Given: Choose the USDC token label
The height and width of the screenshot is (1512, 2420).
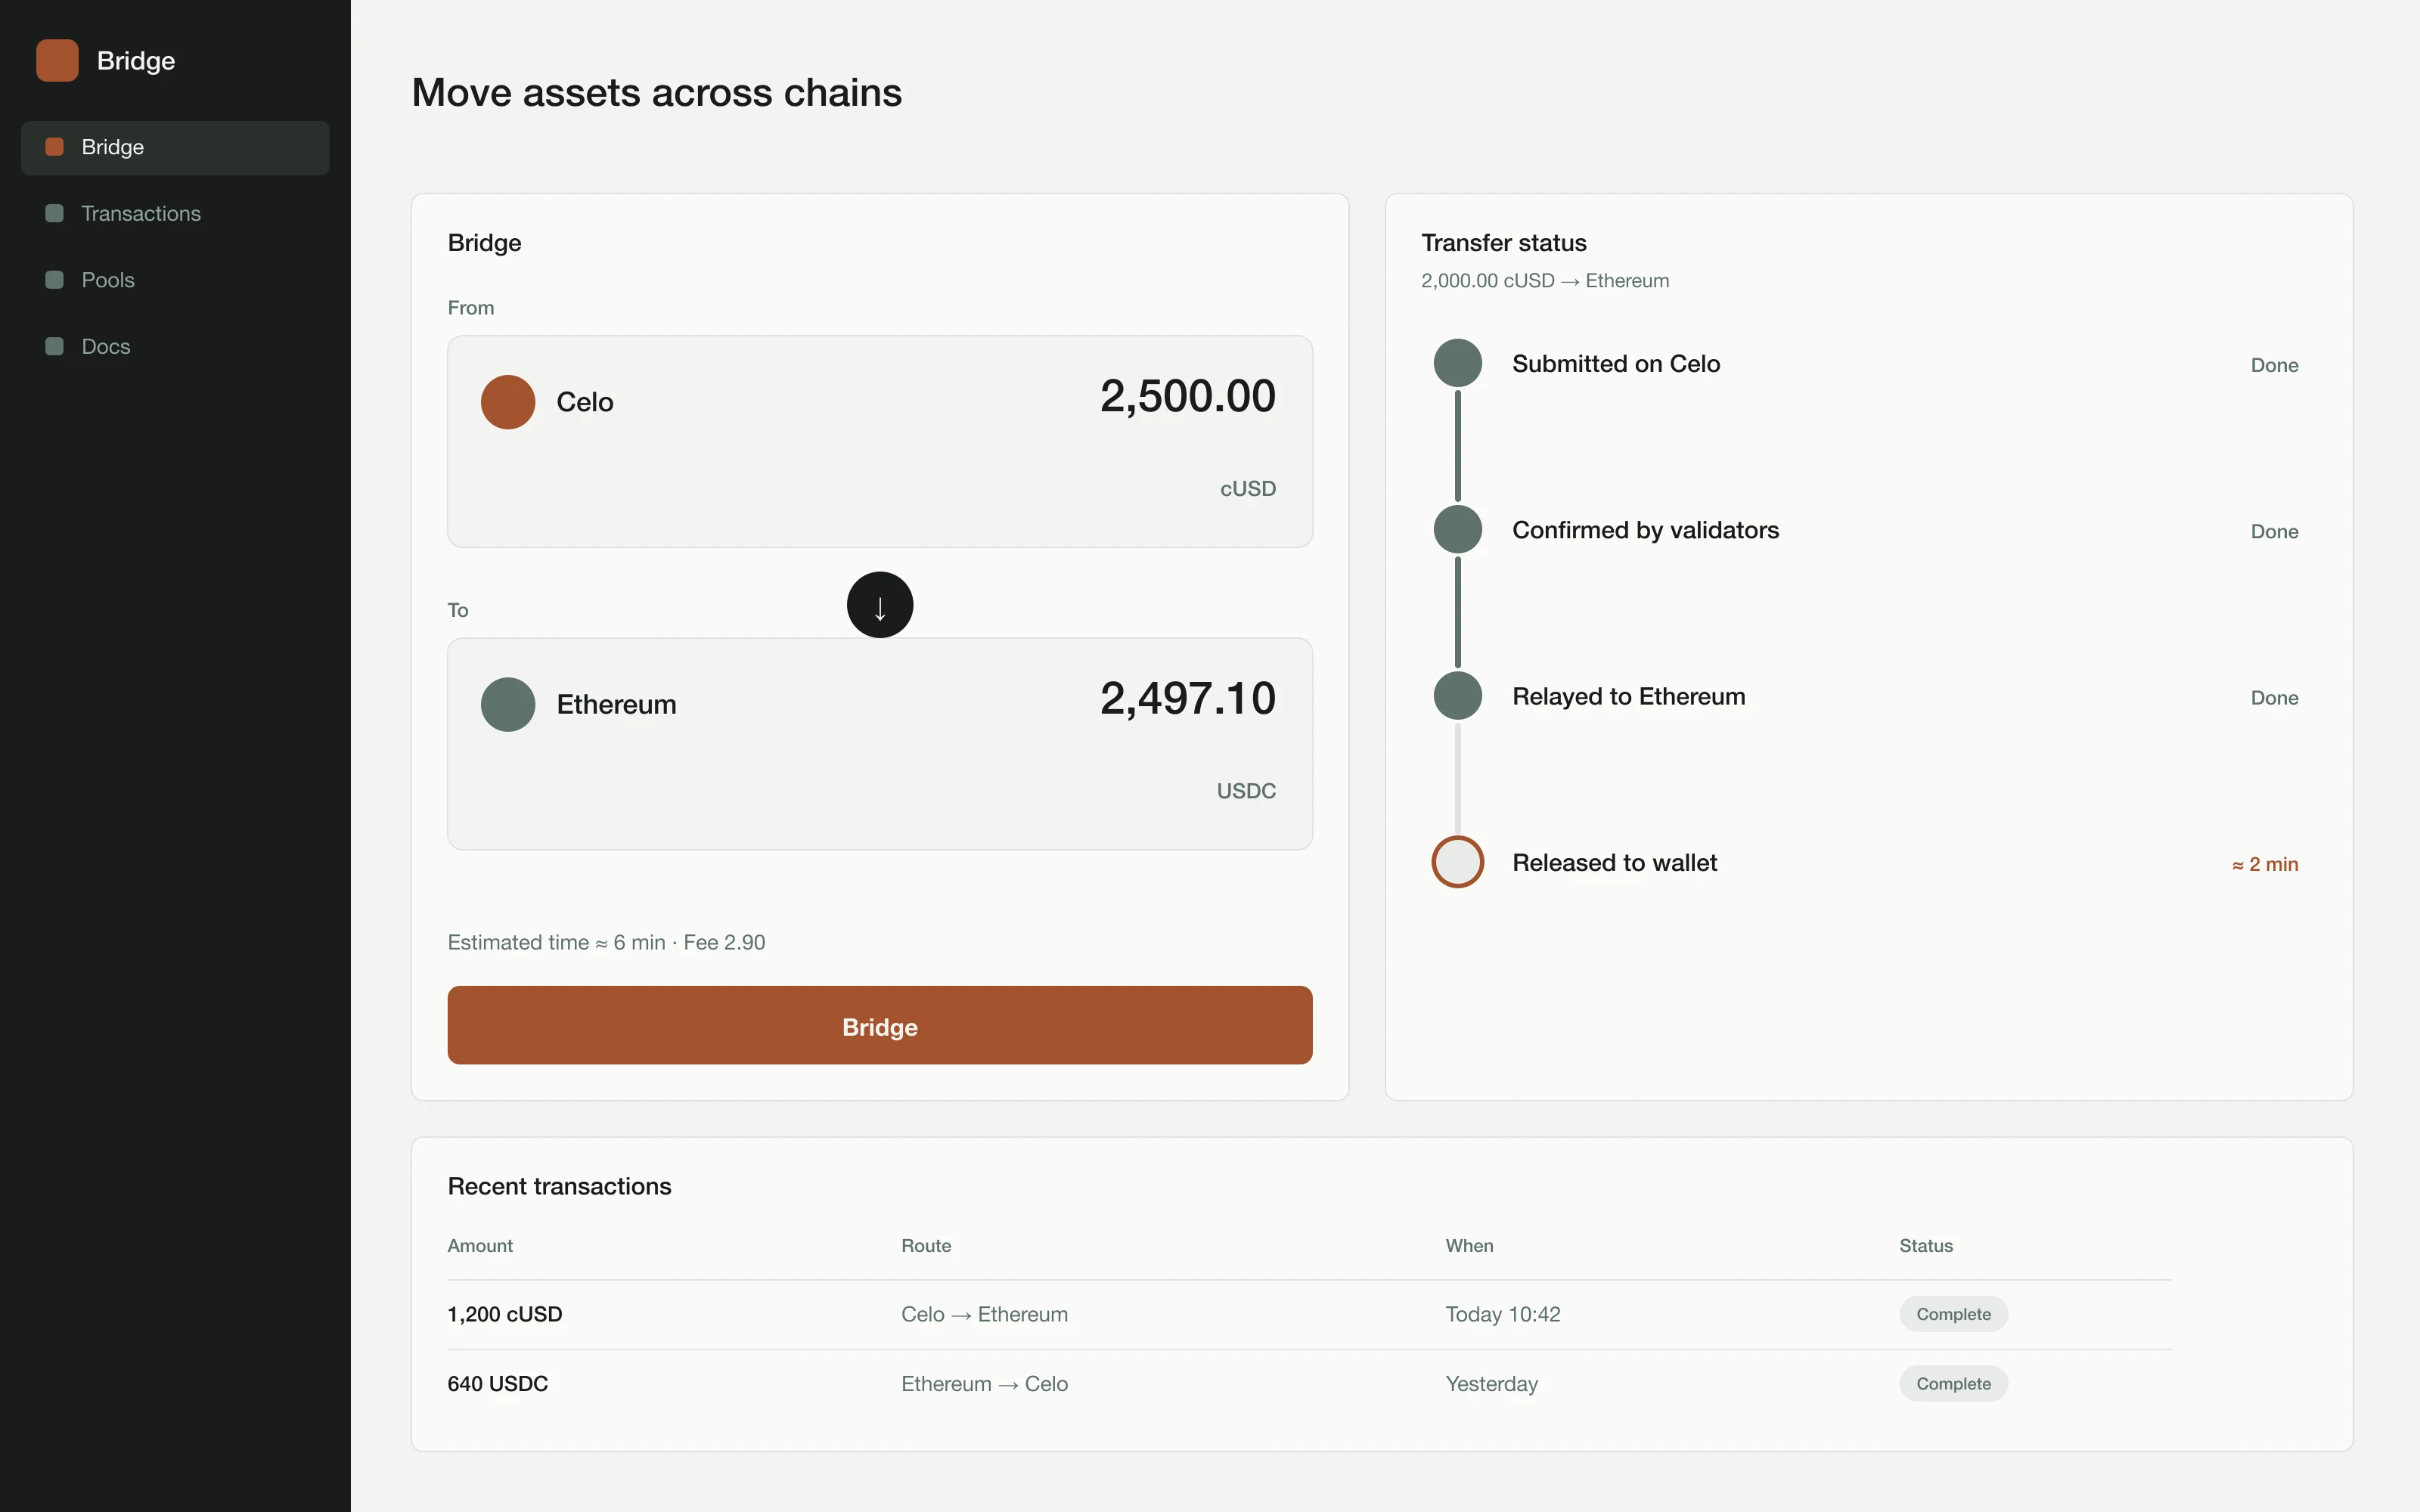Looking at the screenshot, I should tap(1246, 791).
